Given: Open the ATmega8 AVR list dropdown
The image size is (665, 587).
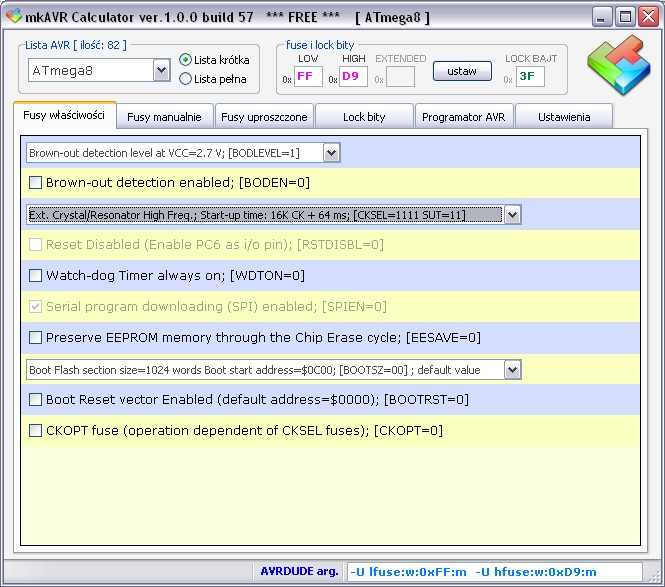Looking at the screenshot, I should 161,70.
